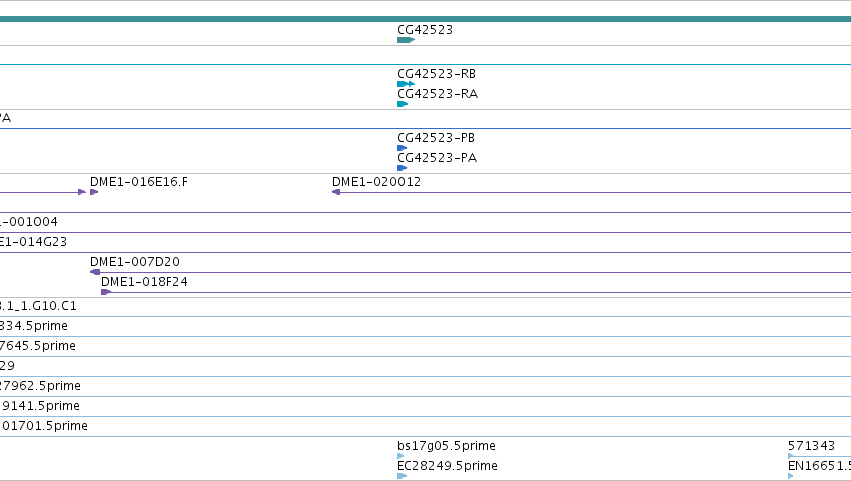Click the DME1-007D20 left arrowhead
The image size is (851, 481).
click(95, 272)
